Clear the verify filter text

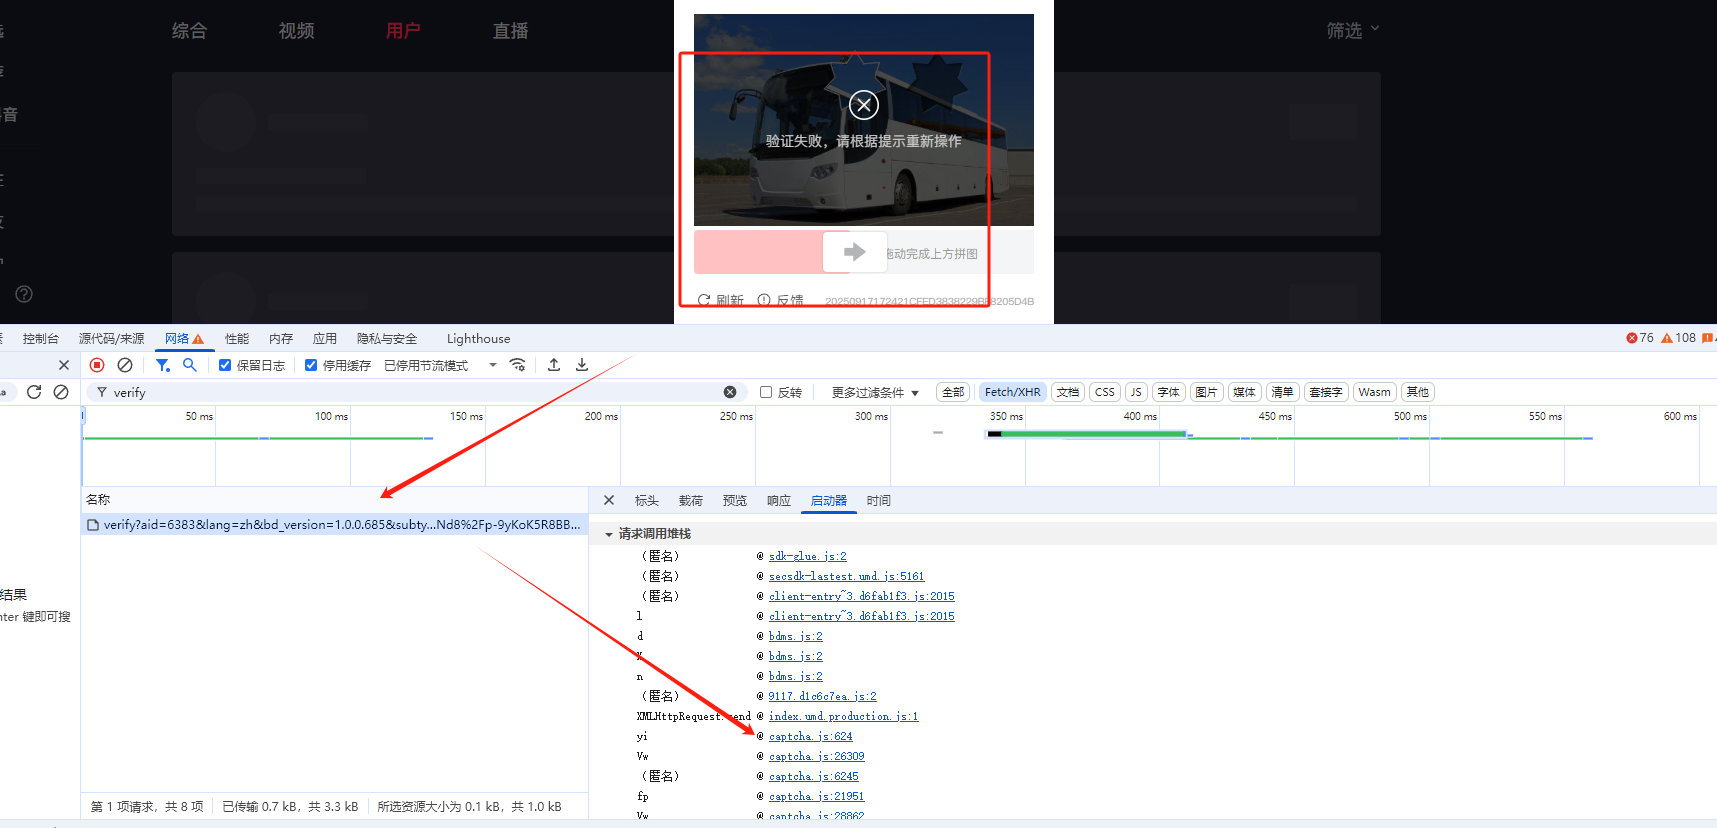(730, 392)
